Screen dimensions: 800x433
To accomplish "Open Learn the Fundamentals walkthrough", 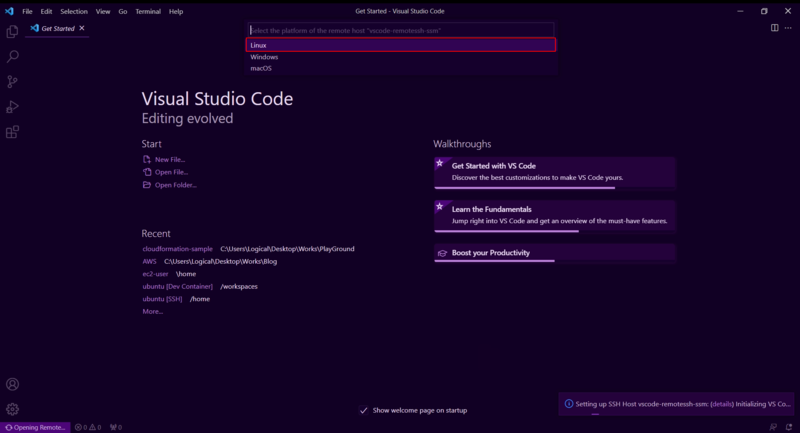I will click(x=555, y=216).
